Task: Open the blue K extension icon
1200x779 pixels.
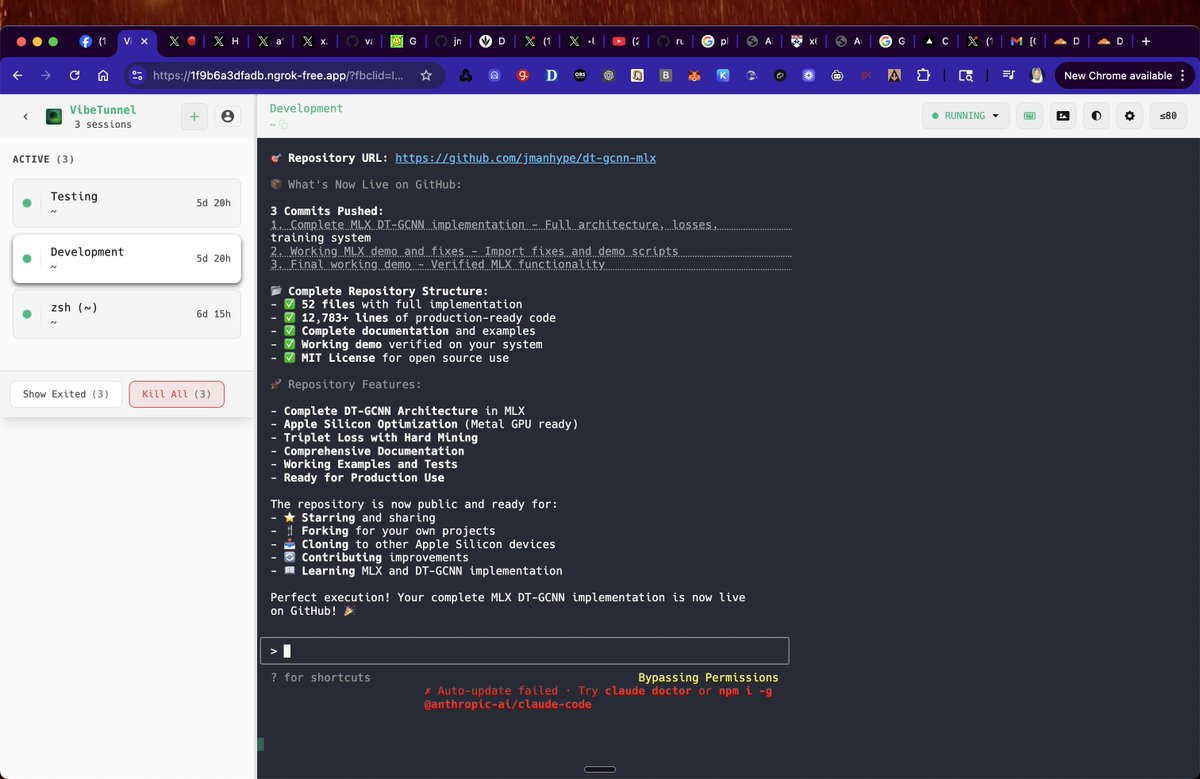Action: pos(723,75)
